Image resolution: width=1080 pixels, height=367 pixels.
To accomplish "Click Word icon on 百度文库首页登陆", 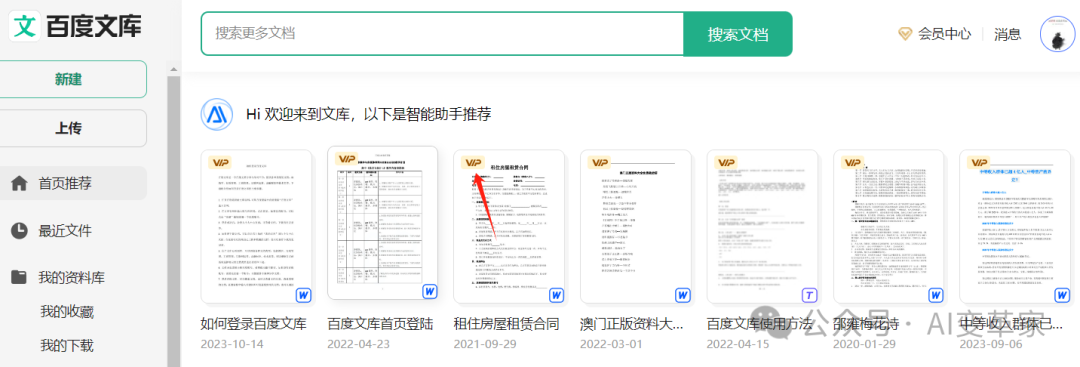I will pyautogui.click(x=430, y=292).
